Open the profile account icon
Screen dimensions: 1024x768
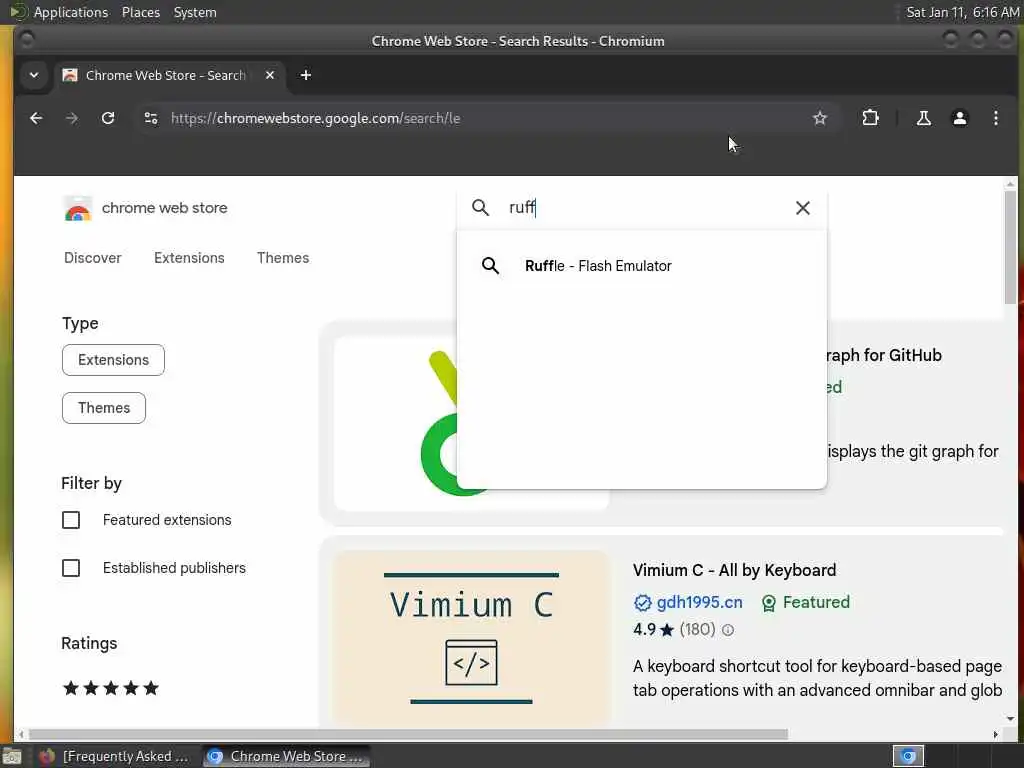959,118
